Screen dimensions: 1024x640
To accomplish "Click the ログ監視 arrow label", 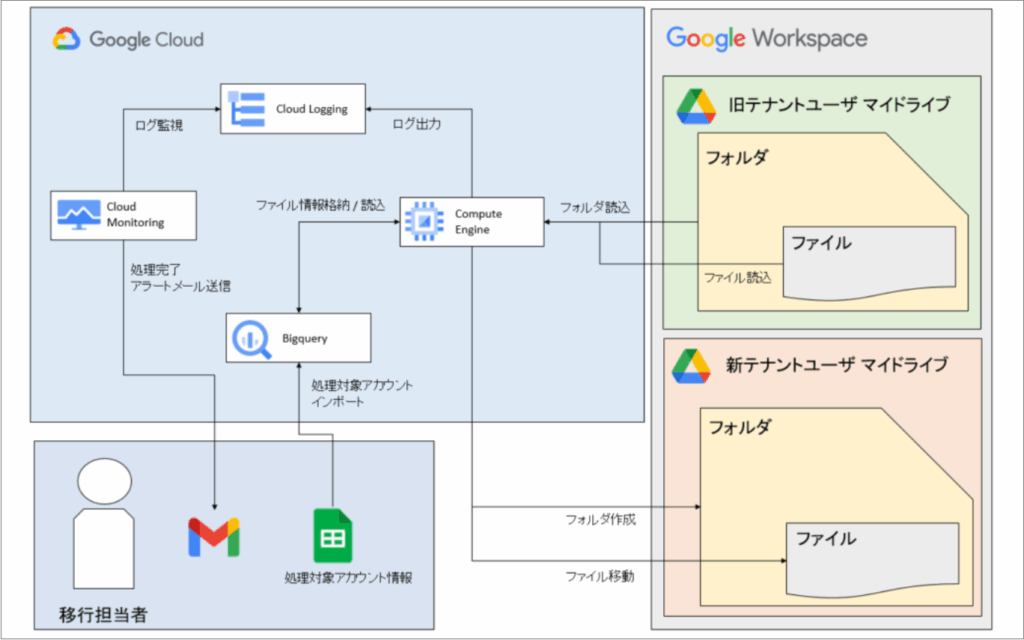I will [158, 126].
